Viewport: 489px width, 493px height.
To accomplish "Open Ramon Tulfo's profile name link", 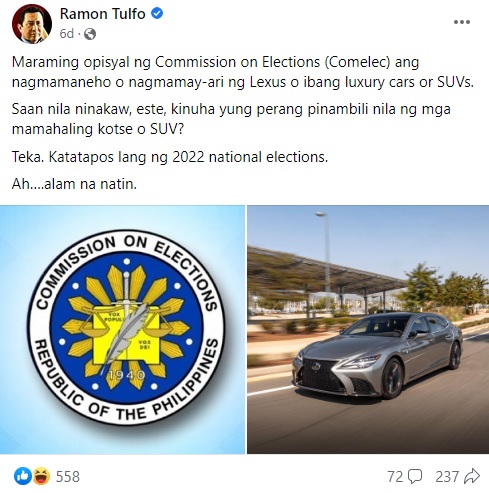I will click(x=102, y=14).
